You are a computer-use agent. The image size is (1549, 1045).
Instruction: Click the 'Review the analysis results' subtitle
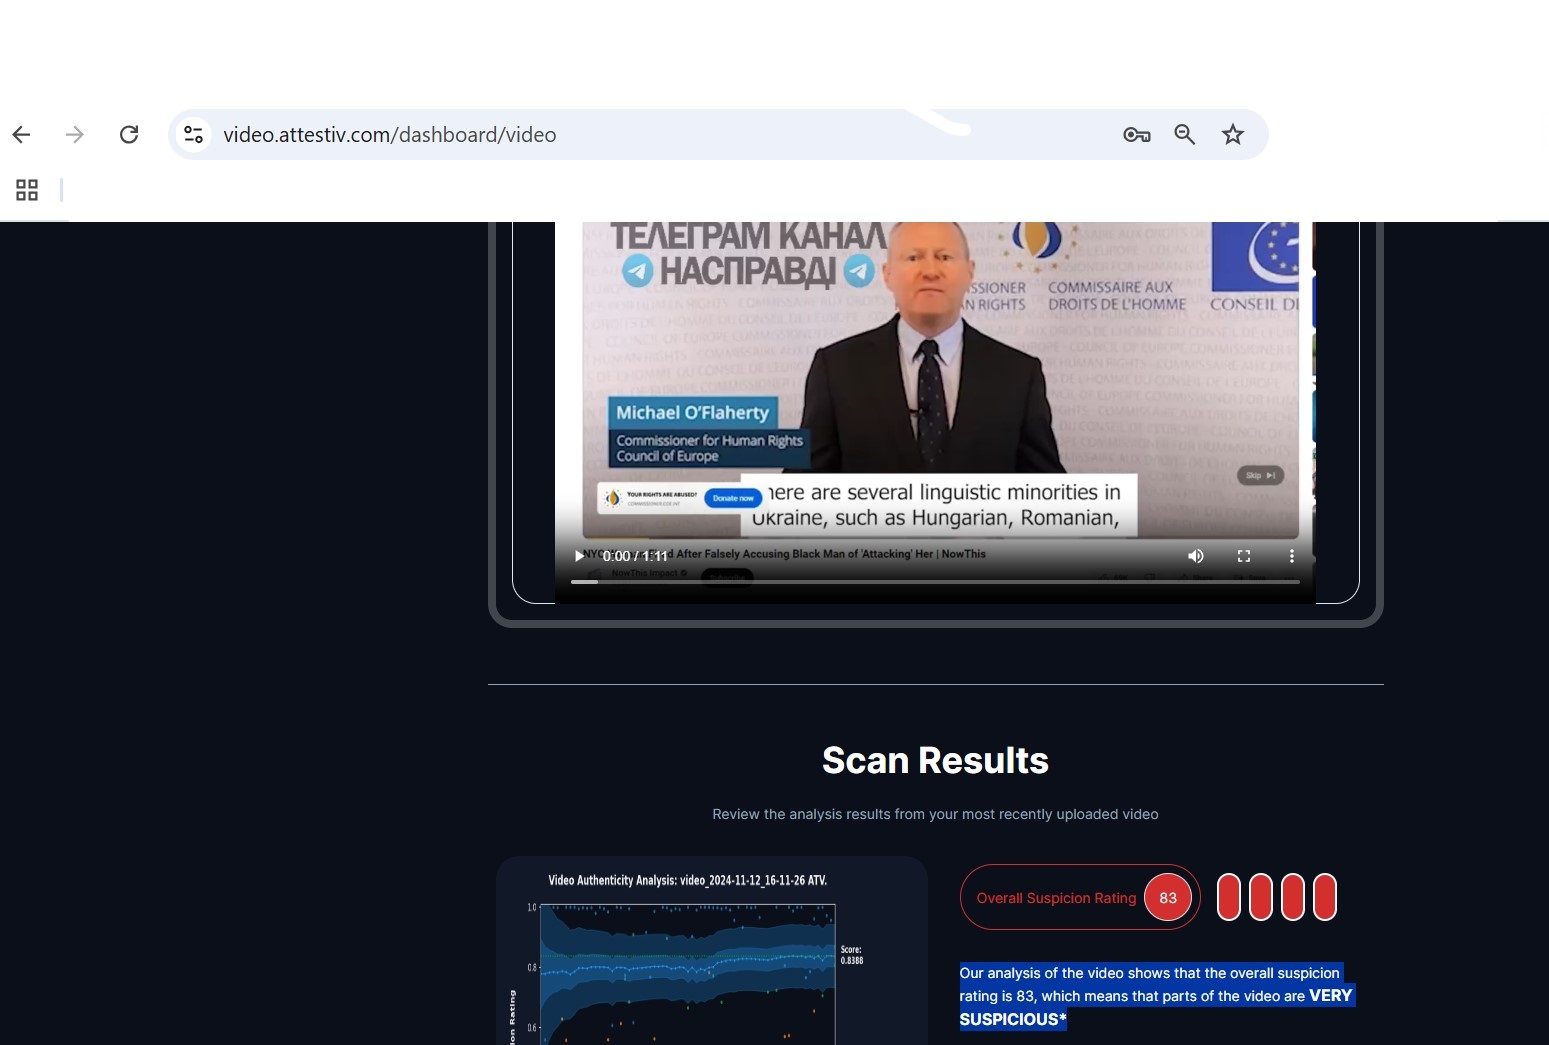click(935, 814)
